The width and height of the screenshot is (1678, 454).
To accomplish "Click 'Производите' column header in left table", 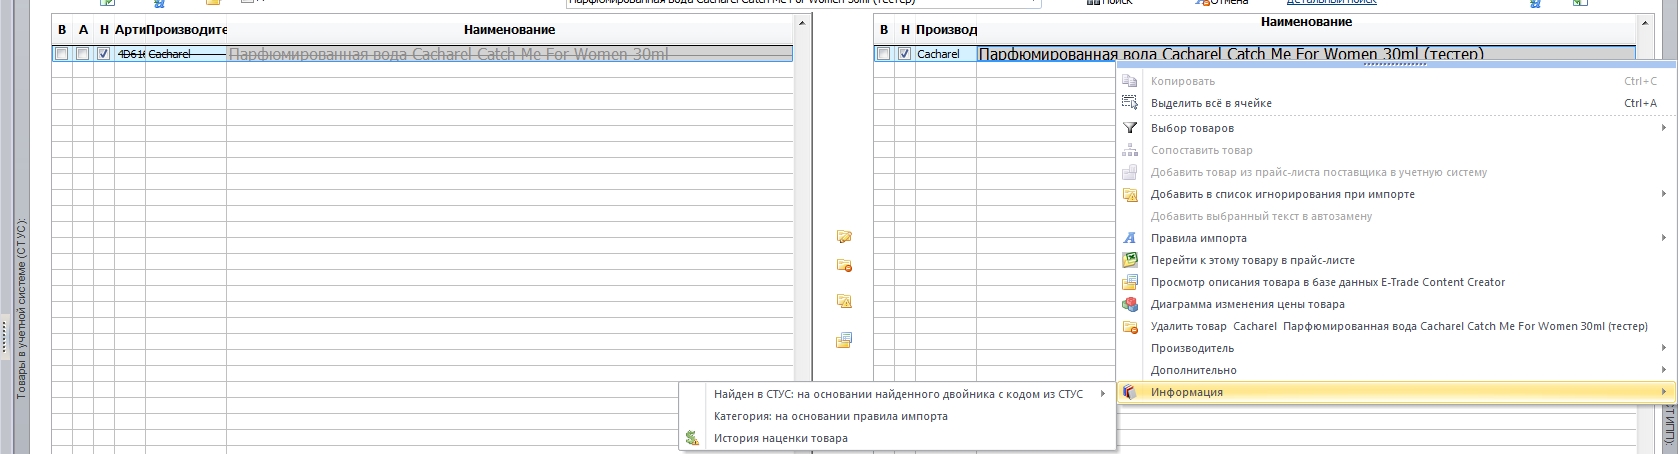I will point(186,30).
